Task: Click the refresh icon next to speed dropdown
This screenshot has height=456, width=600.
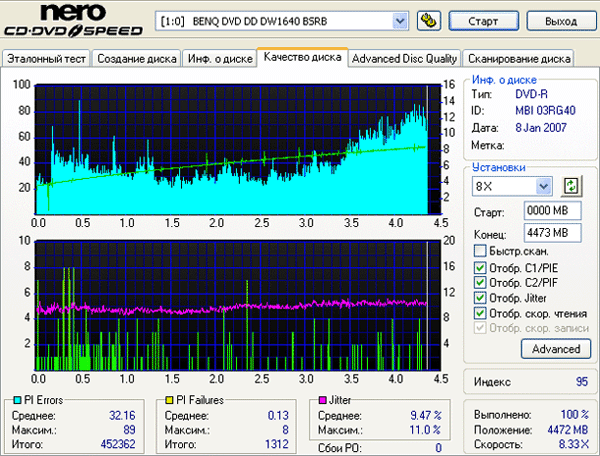Action: (x=571, y=186)
